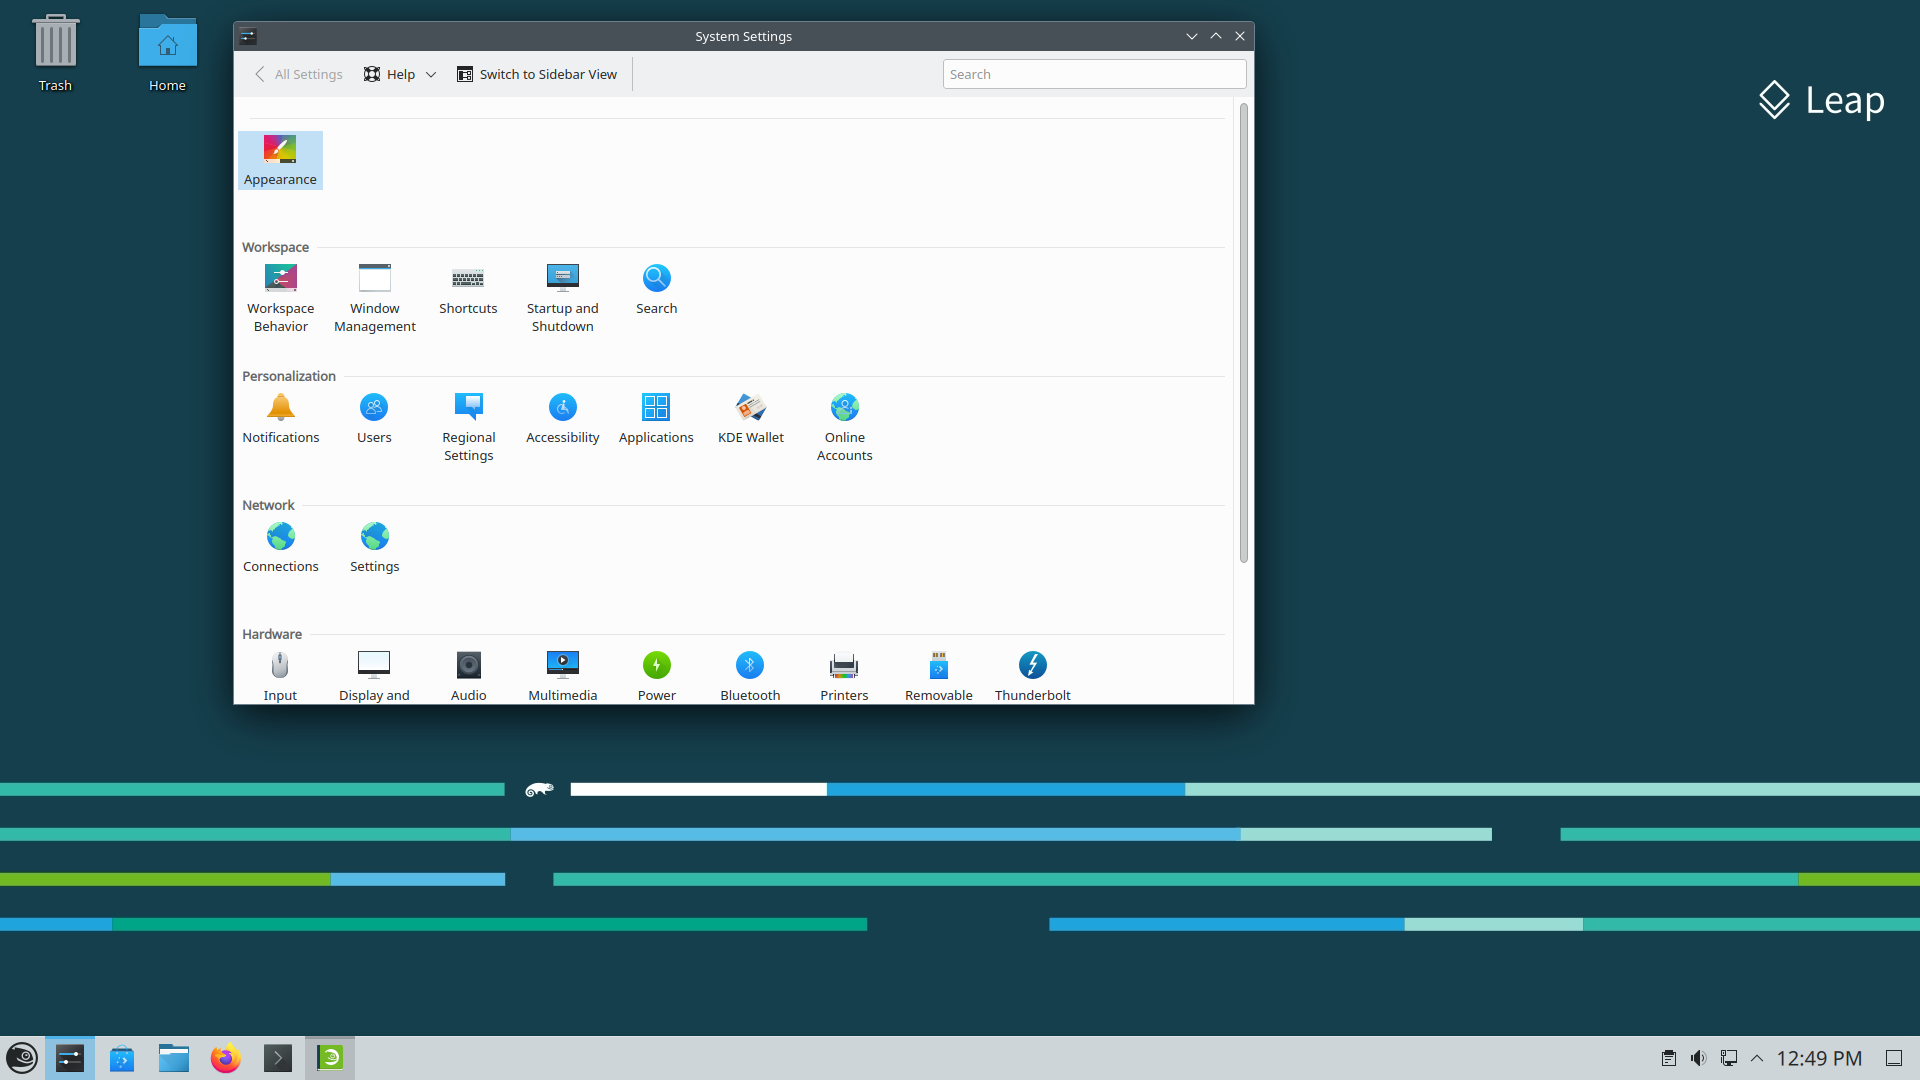Image resolution: width=1920 pixels, height=1080 pixels.
Task: Select the Home folder desktop icon
Action: click(x=167, y=53)
